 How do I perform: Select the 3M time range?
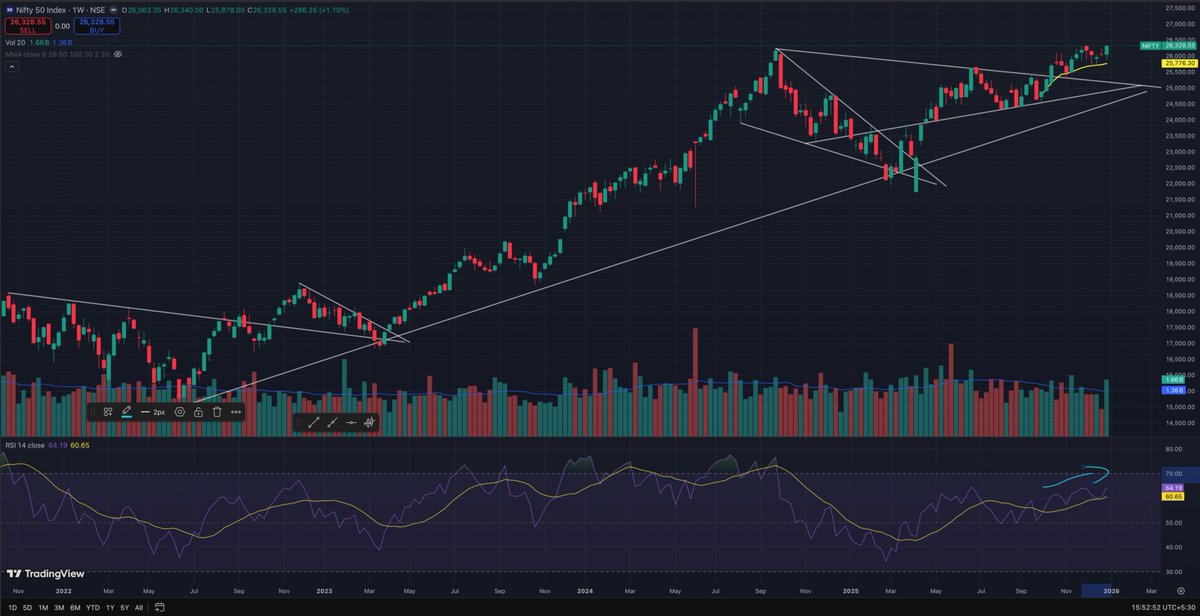click(x=59, y=607)
